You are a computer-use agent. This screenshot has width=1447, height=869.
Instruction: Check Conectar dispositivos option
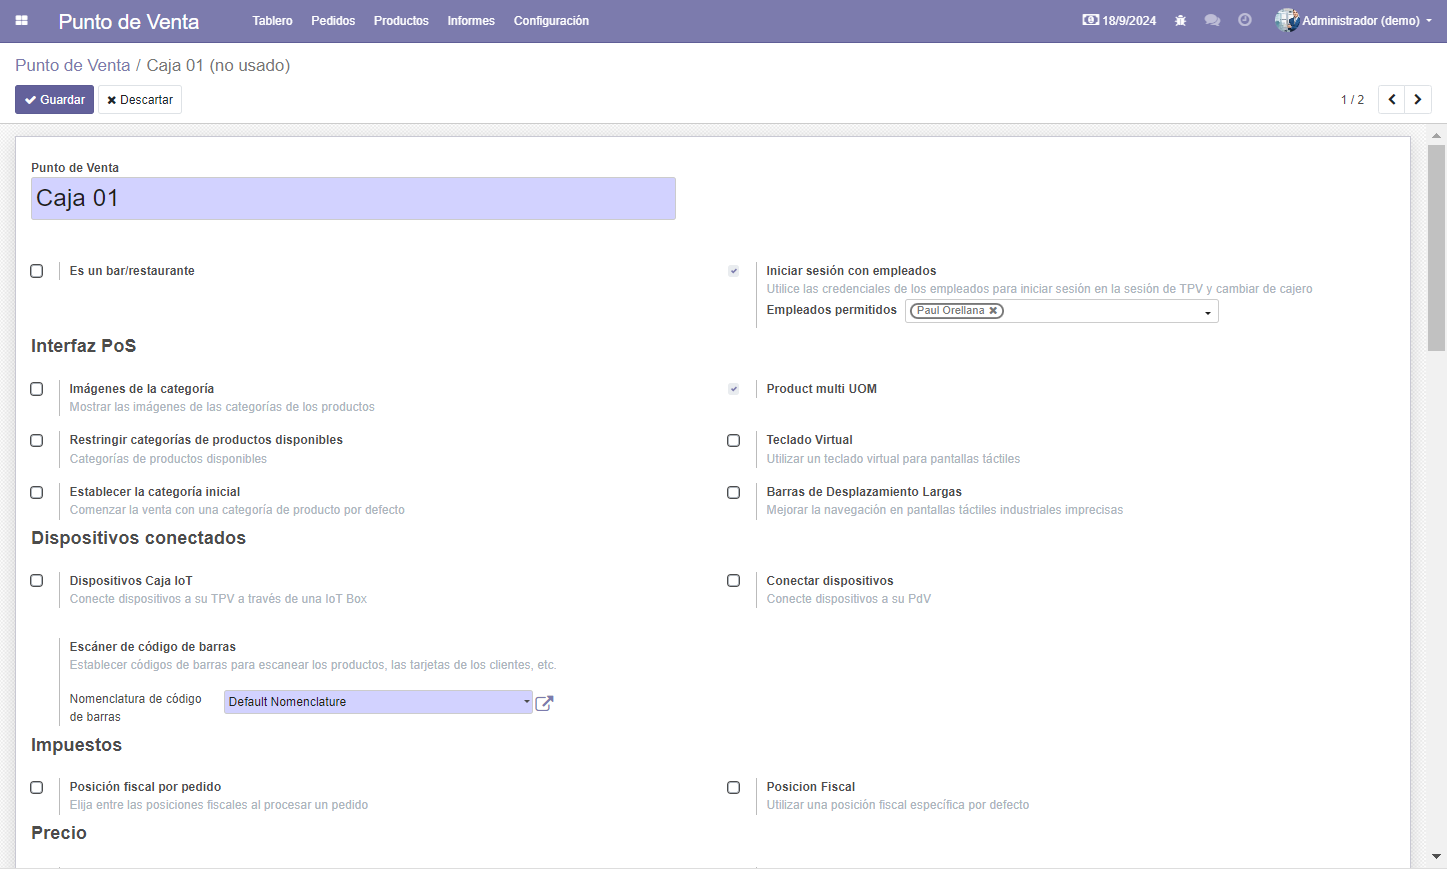[x=734, y=581]
